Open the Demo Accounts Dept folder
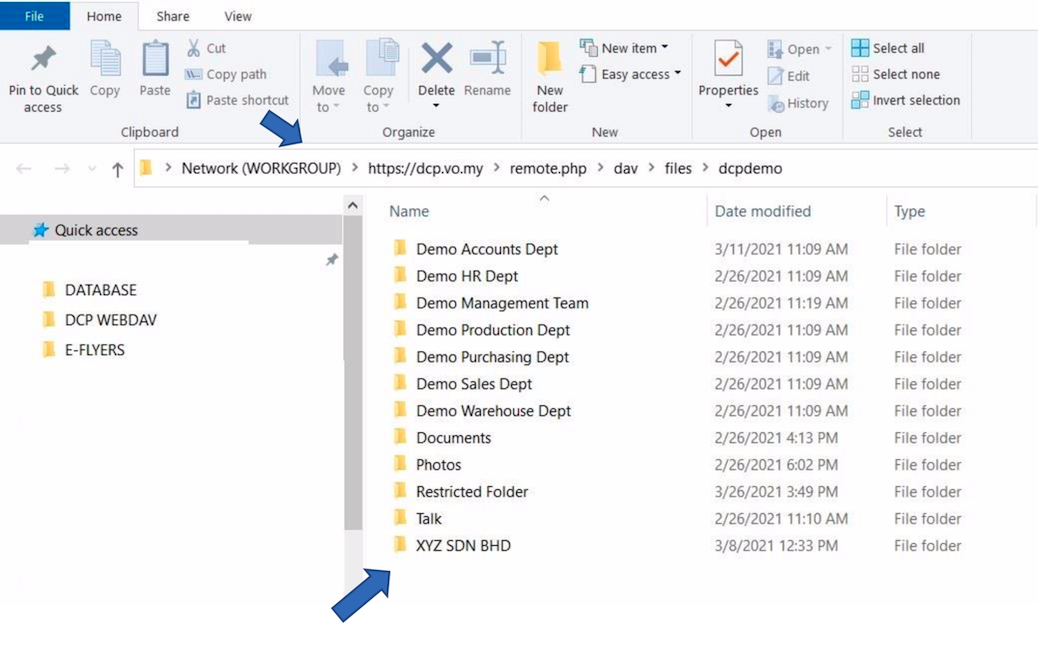This screenshot has width=1040, height=653. (x=487, y=249)
